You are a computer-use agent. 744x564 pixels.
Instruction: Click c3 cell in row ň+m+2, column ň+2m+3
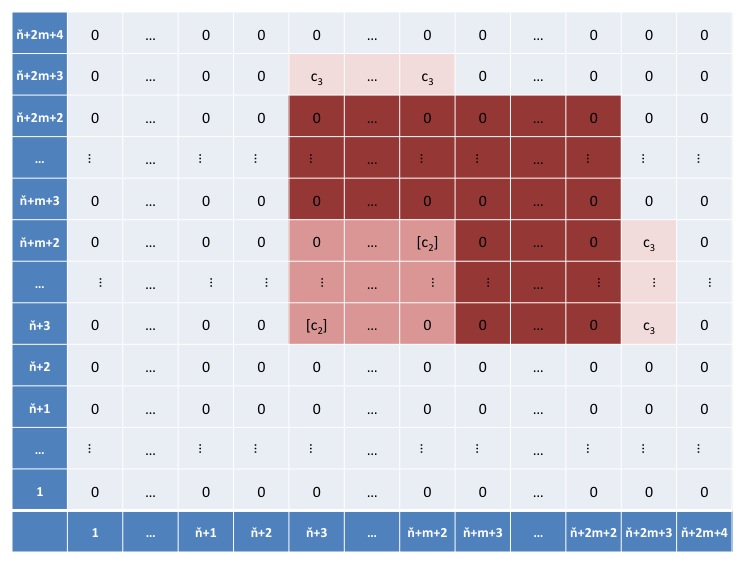pos(649,242)
